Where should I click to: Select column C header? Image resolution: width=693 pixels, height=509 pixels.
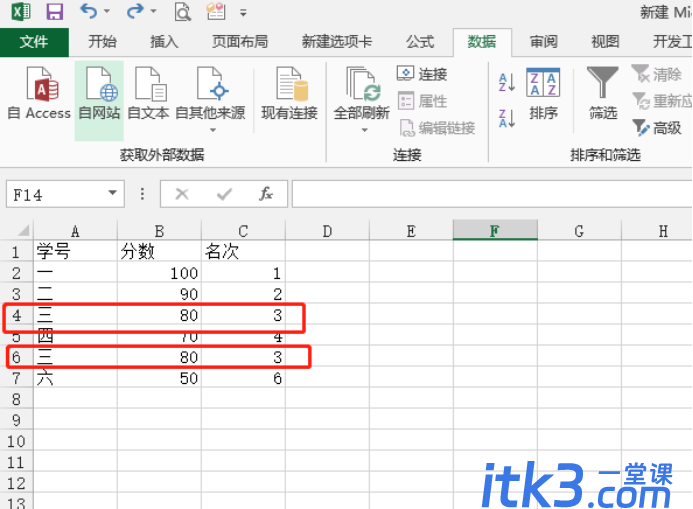[243, 231]
